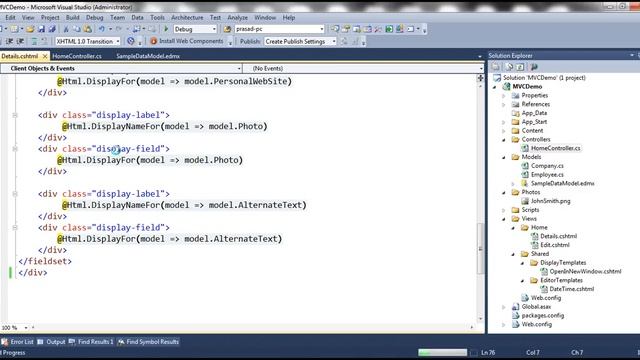Viewport: 640px width, 360px height.
Task: Collapse the Views folder node
Action: tap(504, 219)
